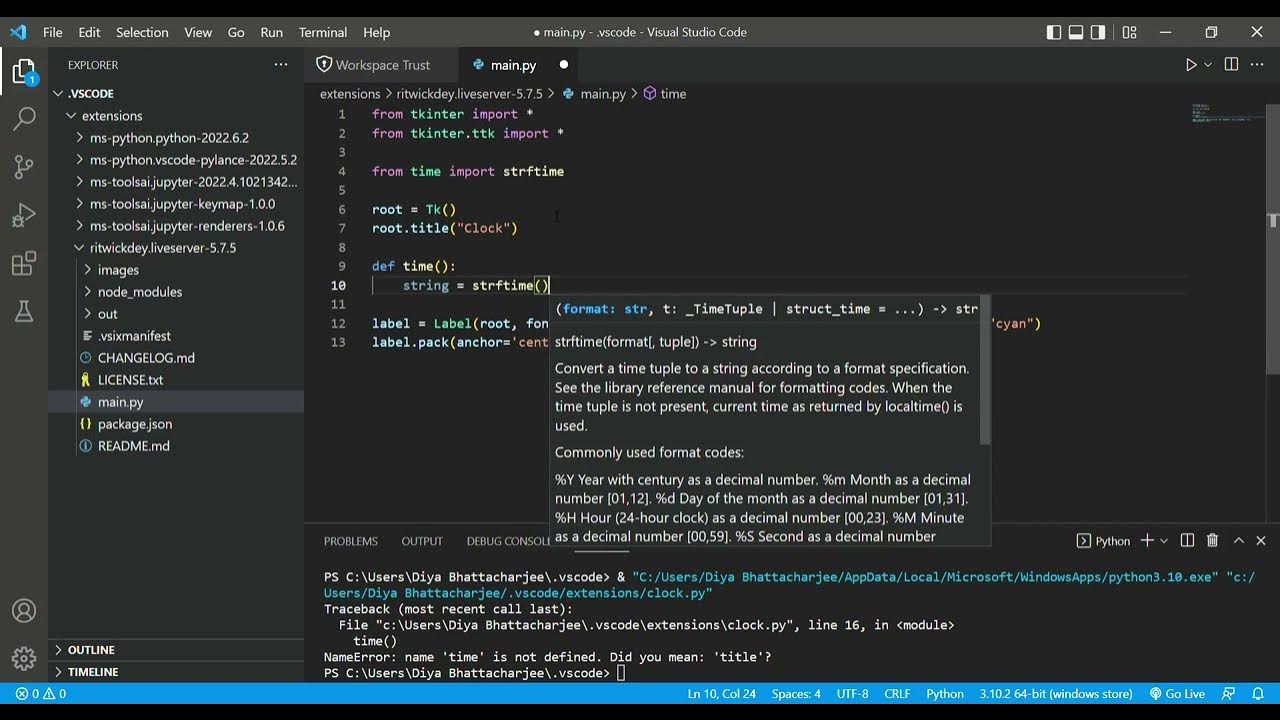
Task: Expand the OUTLINE section
Action: point(176,650)
